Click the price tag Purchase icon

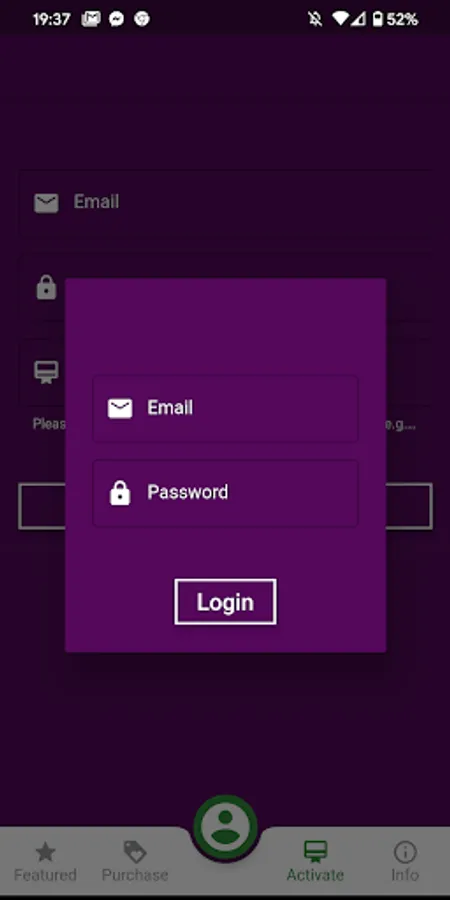(x=135, y=852)
